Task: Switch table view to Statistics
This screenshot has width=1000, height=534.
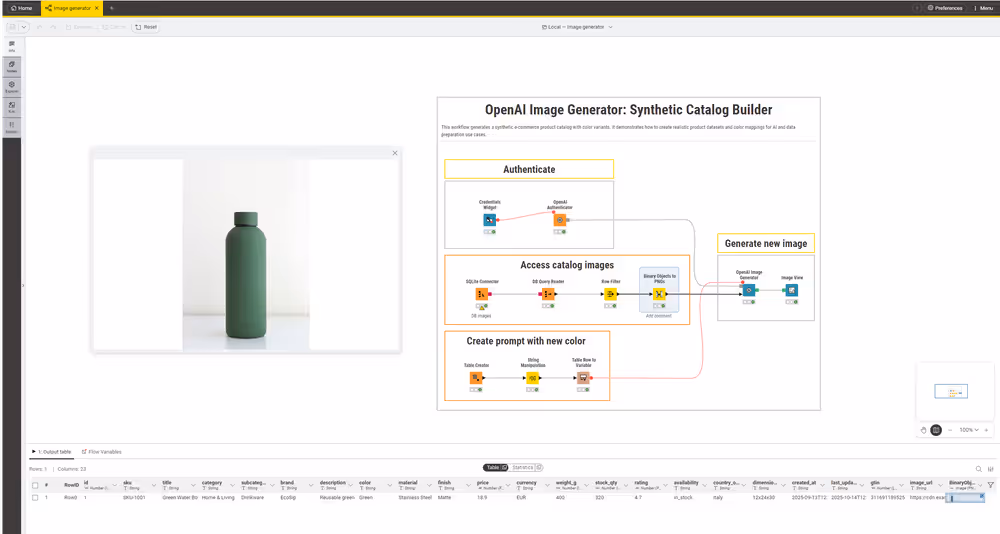Action: [527, 467]
